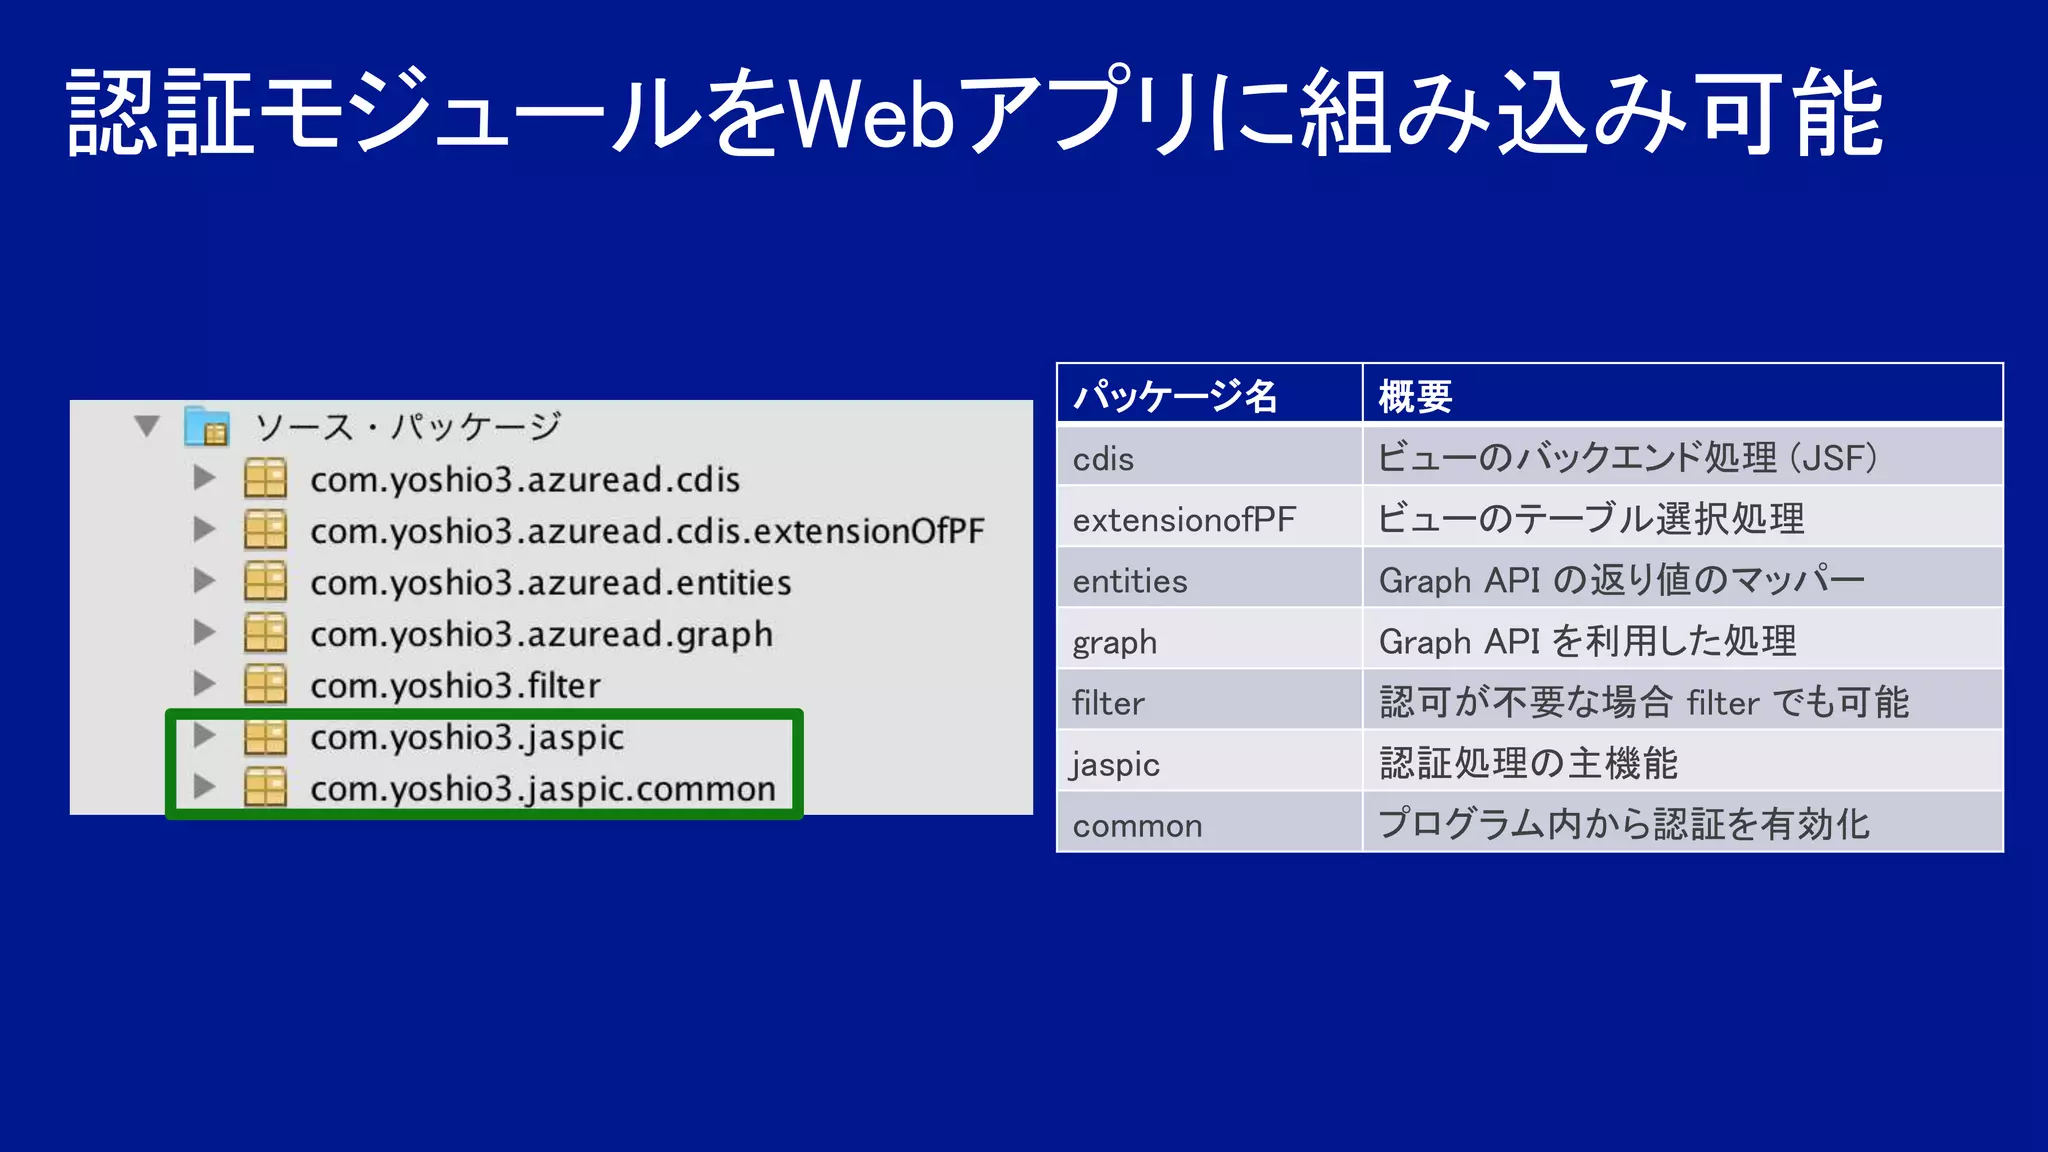This screenshot has width=2048, height=1152.
Task: Expand com.yoshio3.azuread.cdis.extensionOfPF arrow
Action: pyautogui.click(x=205, y=529)
